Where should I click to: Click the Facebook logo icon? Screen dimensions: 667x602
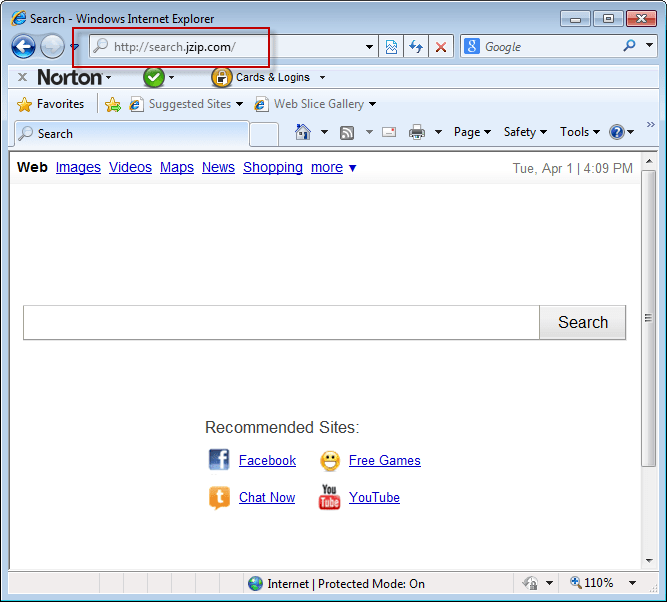tap(219, 460)
